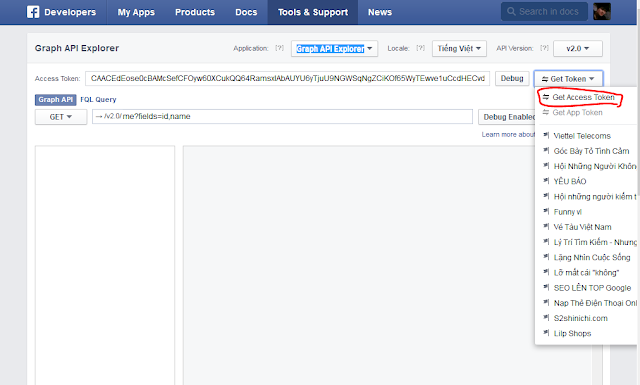
Task: Open the Tools & Support menu
Action: 313,12
